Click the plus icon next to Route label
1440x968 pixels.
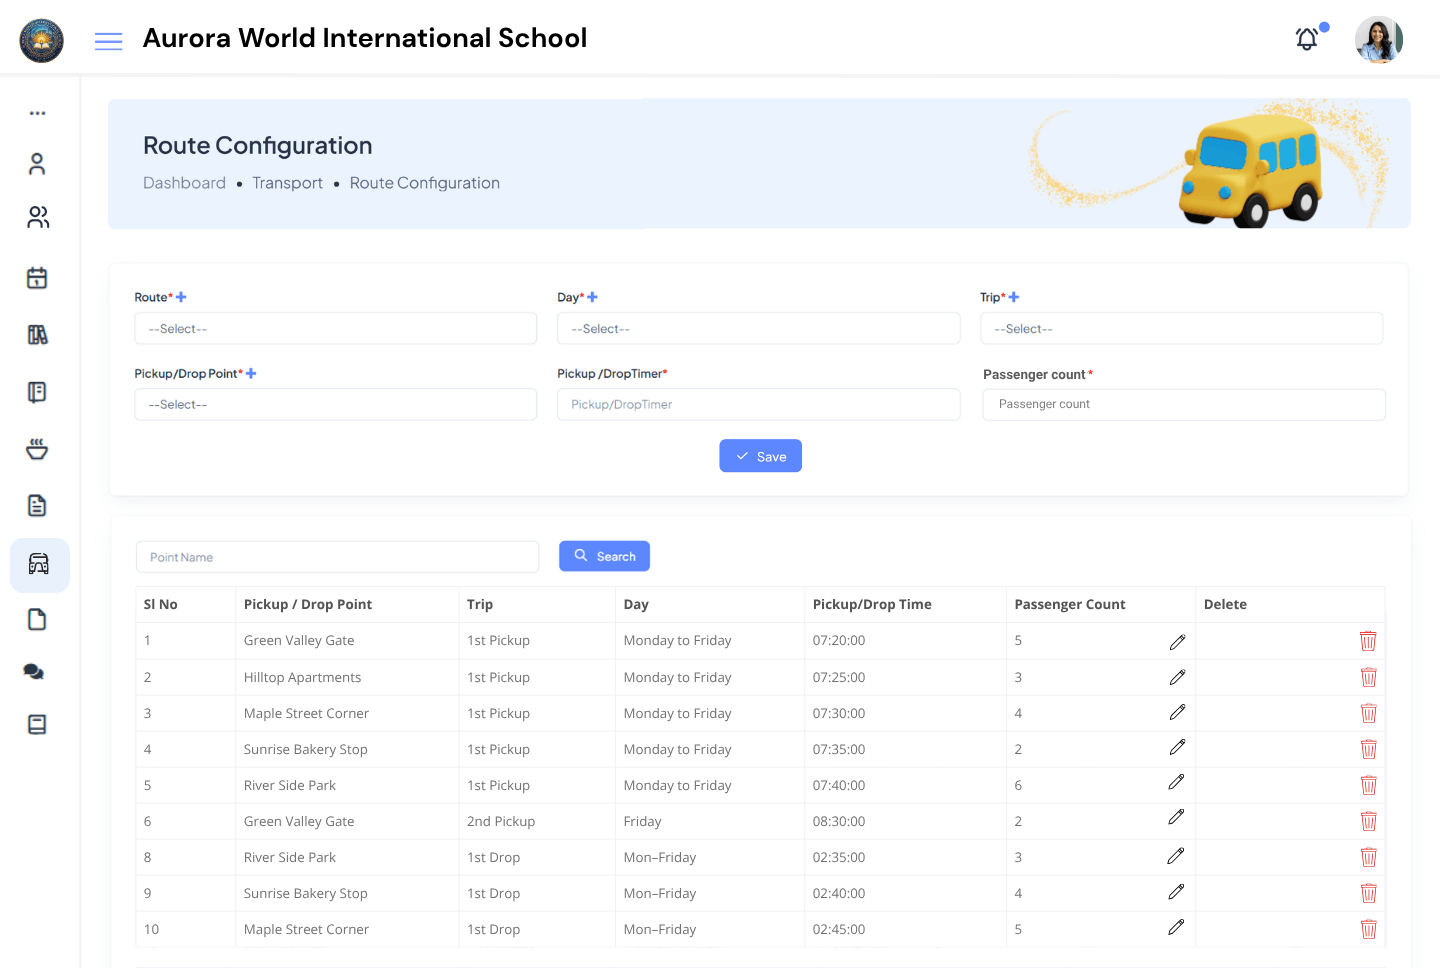pyautogui.click(x=181, y=296)
